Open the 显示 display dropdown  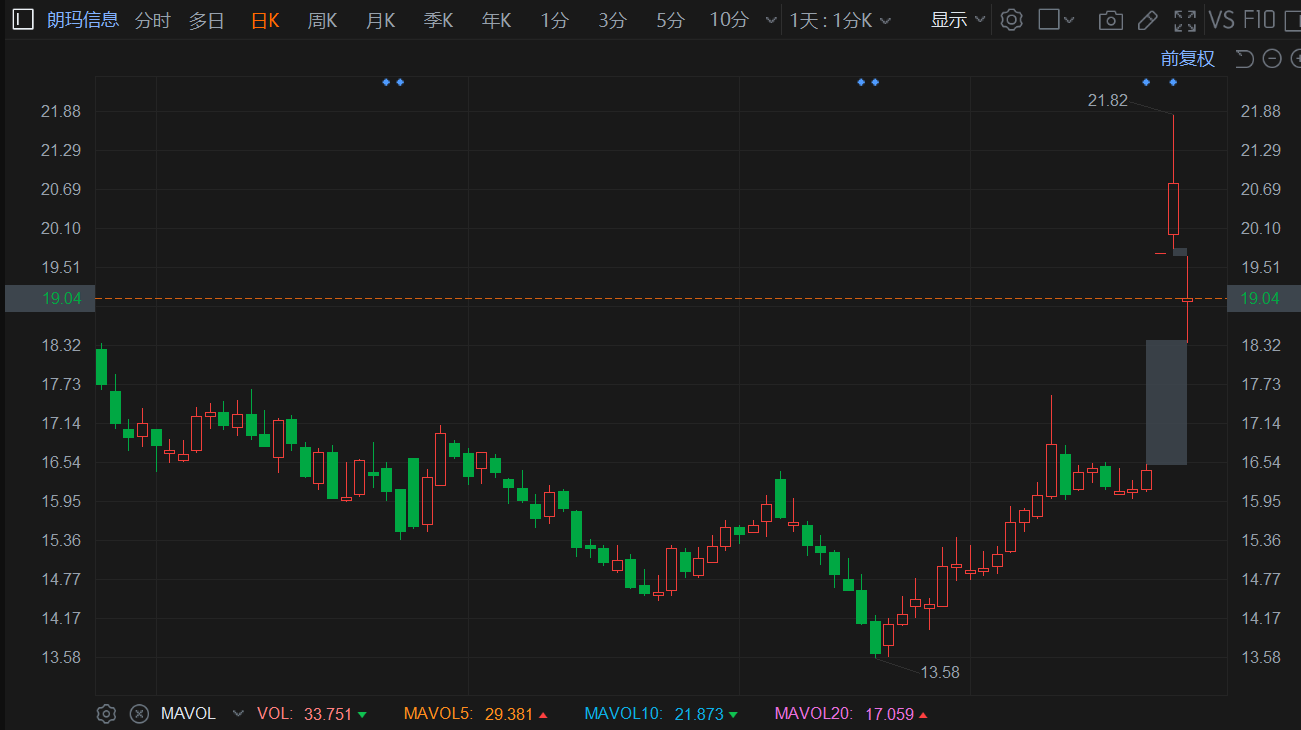(958, 19)
